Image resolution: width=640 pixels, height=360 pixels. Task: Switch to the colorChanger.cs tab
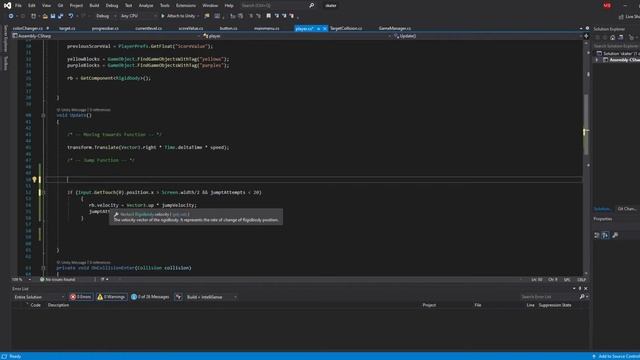click(28, 29)
